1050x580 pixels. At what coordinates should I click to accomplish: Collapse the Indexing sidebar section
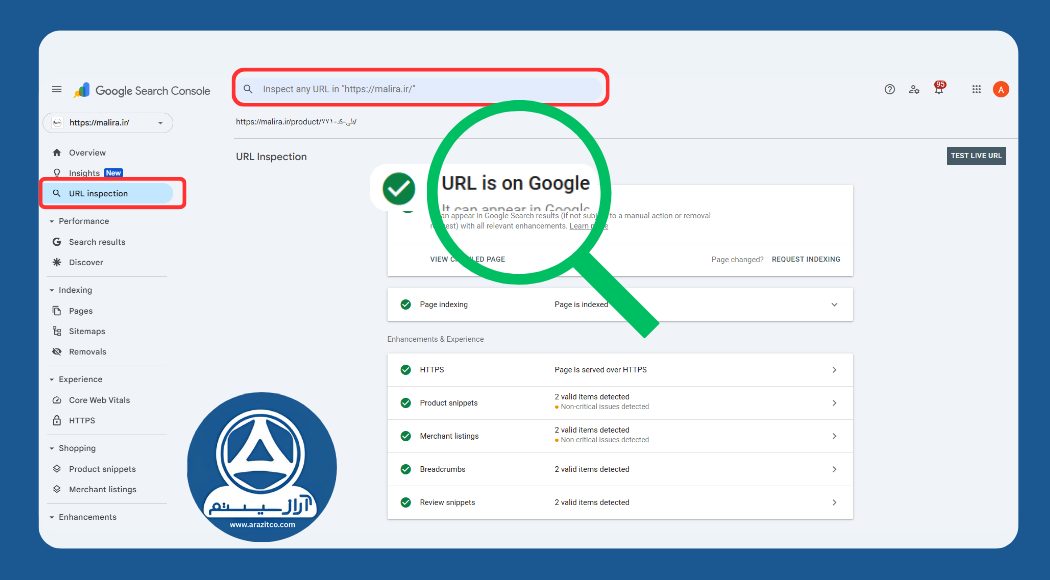point(52,290)
